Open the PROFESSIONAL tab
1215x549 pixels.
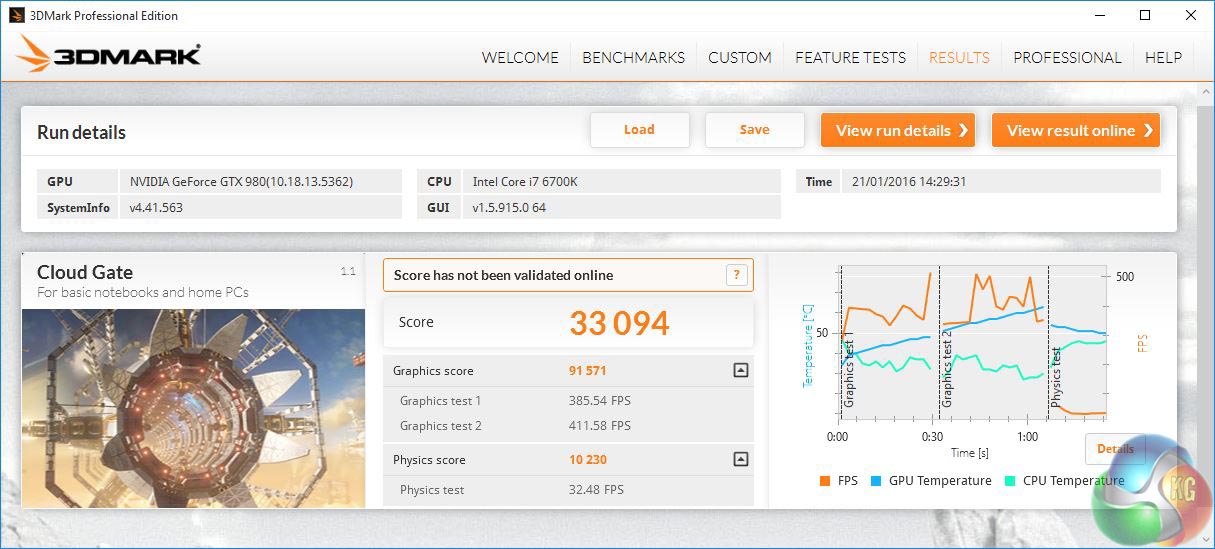tap(1067, 58)
